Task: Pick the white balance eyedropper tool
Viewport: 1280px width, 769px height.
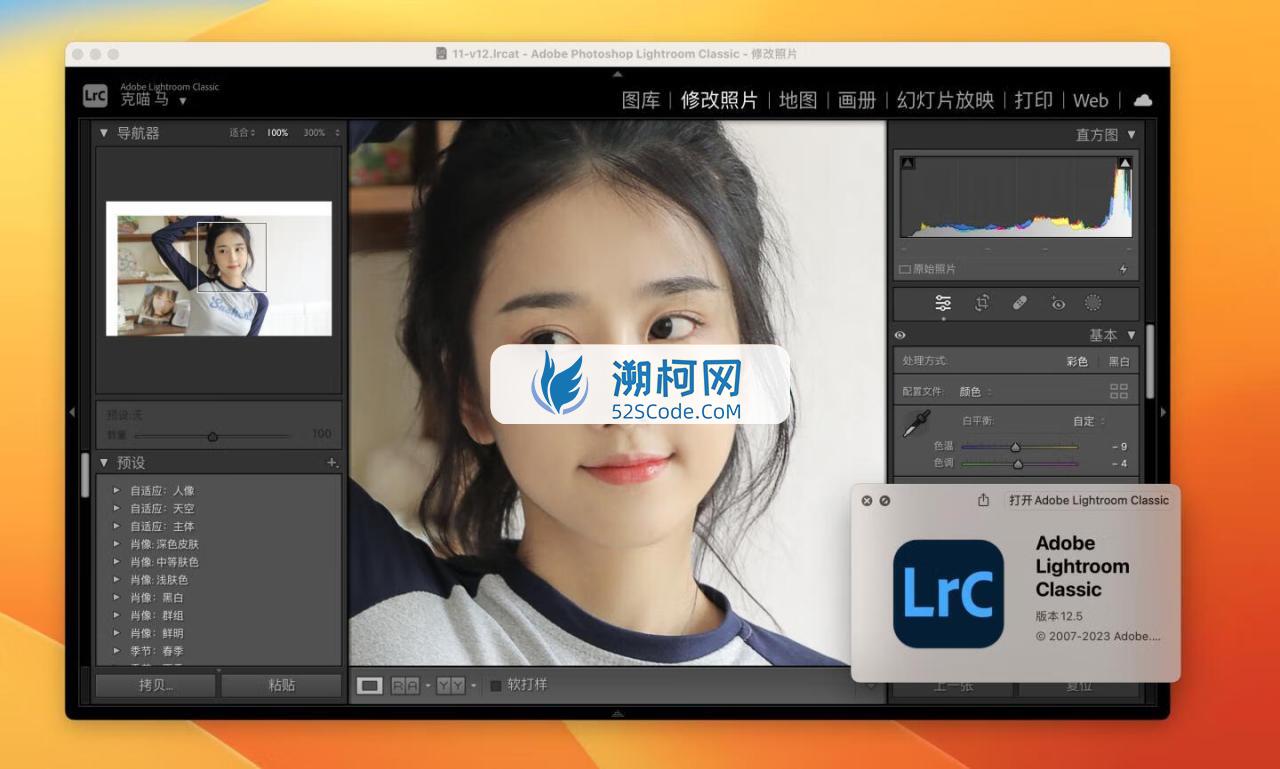Action: [916, 424]
